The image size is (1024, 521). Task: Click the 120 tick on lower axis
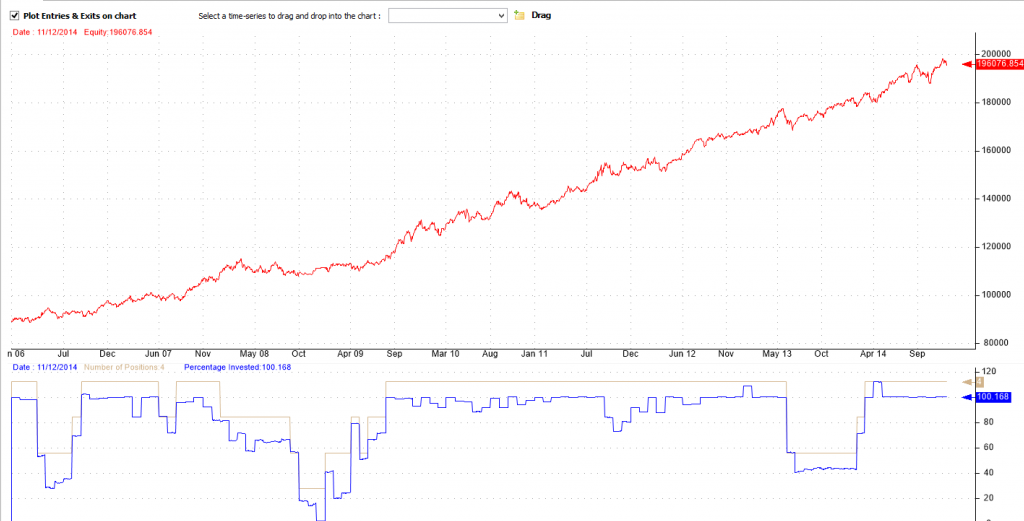point(989,372)
